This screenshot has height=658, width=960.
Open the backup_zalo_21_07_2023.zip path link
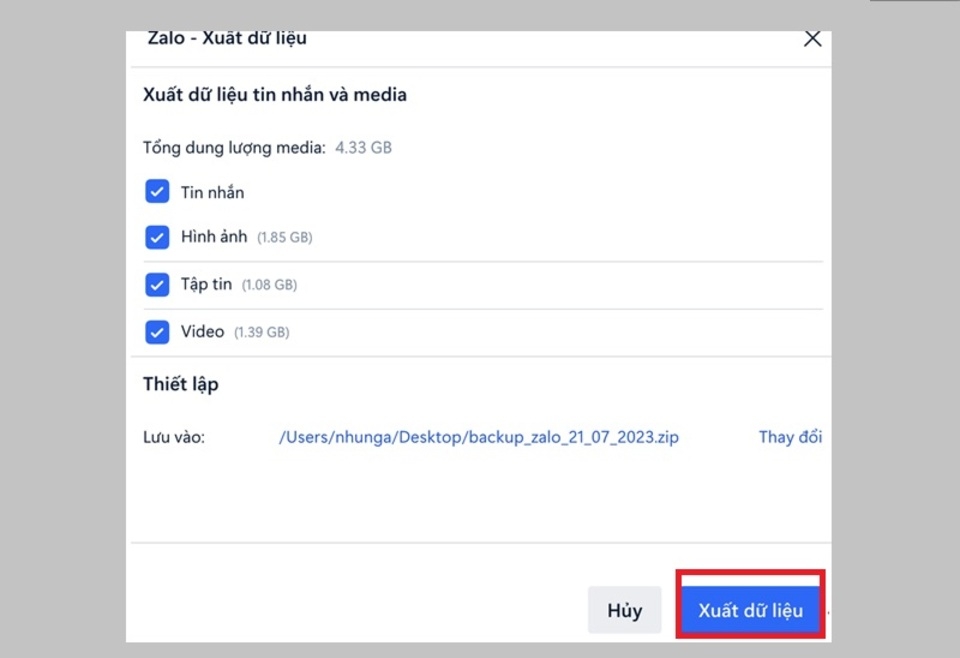coord(479,438)
